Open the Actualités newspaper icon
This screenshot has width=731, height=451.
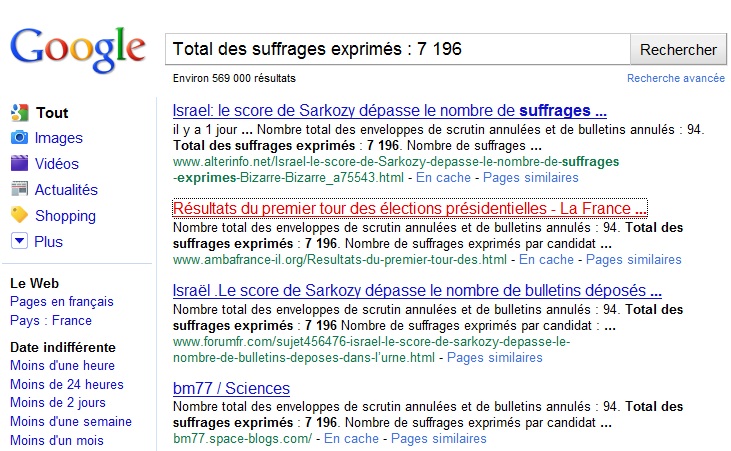tap(19, 189)
